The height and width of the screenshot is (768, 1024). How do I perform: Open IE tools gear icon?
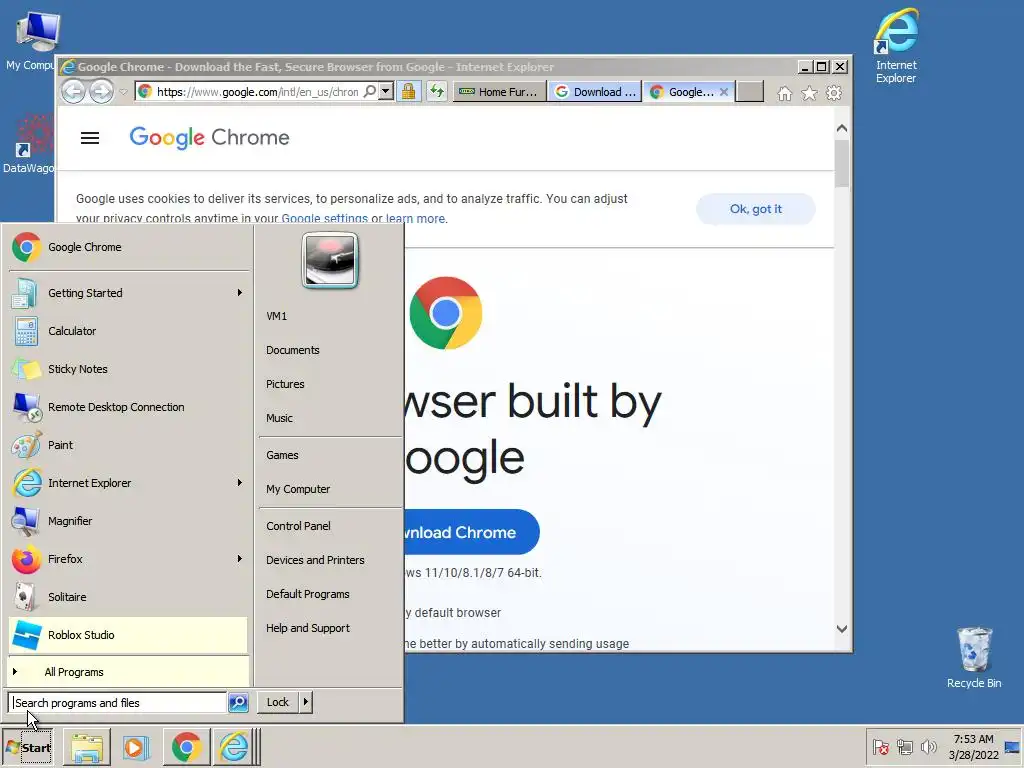[834, 93]
